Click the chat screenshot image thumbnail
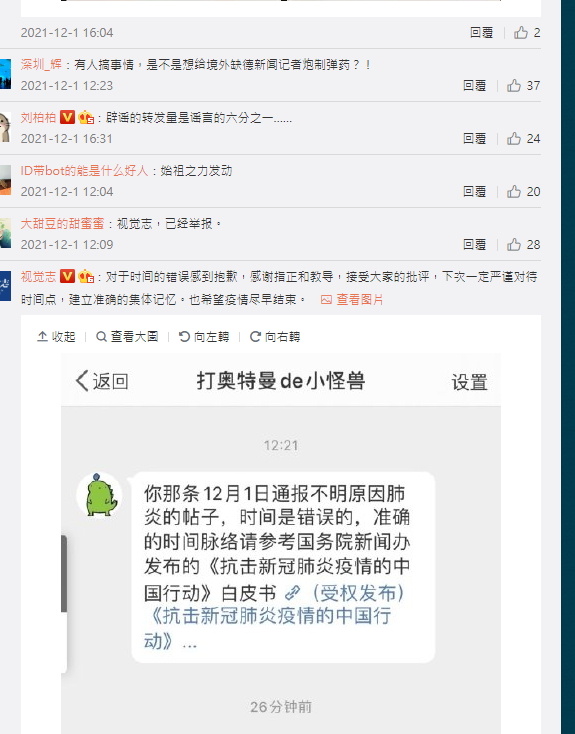This screenshot has width=575, height=734. coord(281,543)
